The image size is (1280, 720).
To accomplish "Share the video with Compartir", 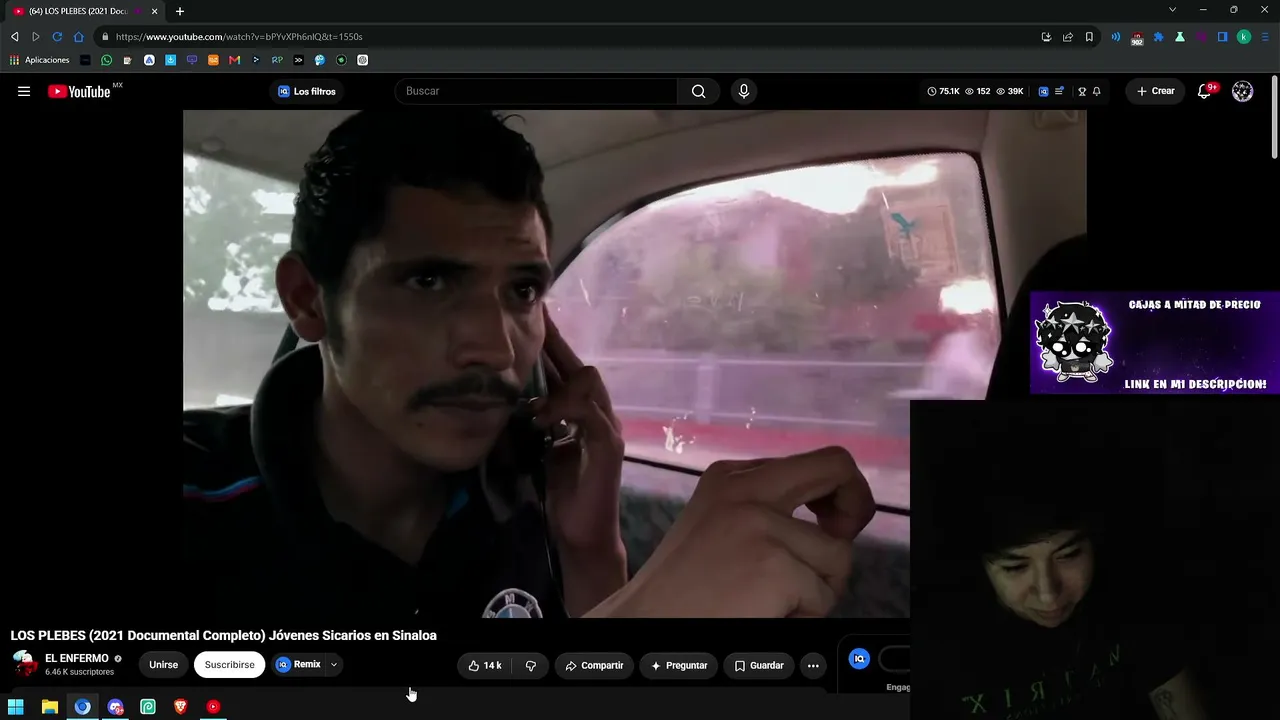I will pyautogui.click(x=594, y=665).
